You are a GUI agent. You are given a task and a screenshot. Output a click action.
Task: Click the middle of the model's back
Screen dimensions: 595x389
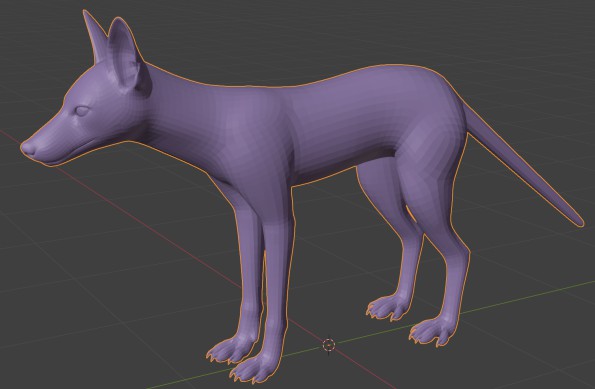pos(323,102)
